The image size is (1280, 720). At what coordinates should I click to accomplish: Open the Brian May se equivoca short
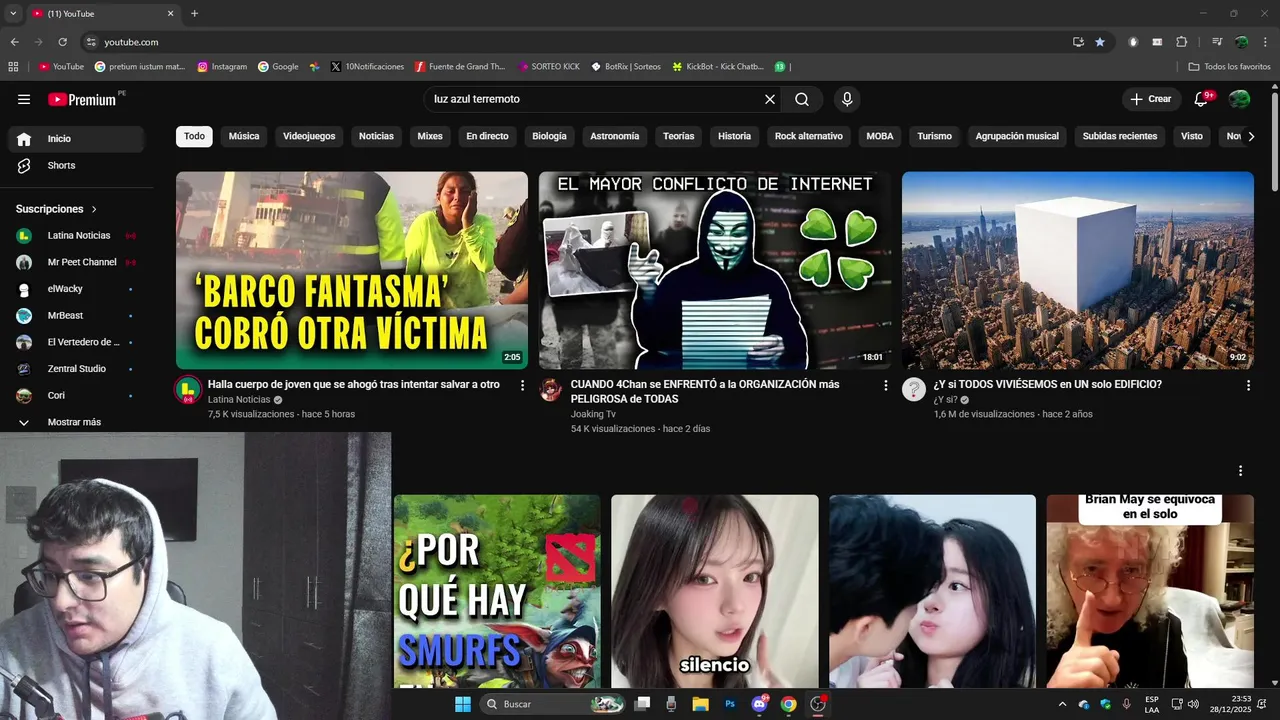(x=1150, y=591)
